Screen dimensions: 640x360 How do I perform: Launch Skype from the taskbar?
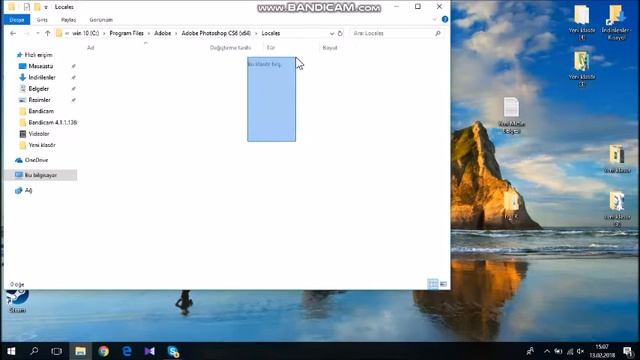[173, 351]
